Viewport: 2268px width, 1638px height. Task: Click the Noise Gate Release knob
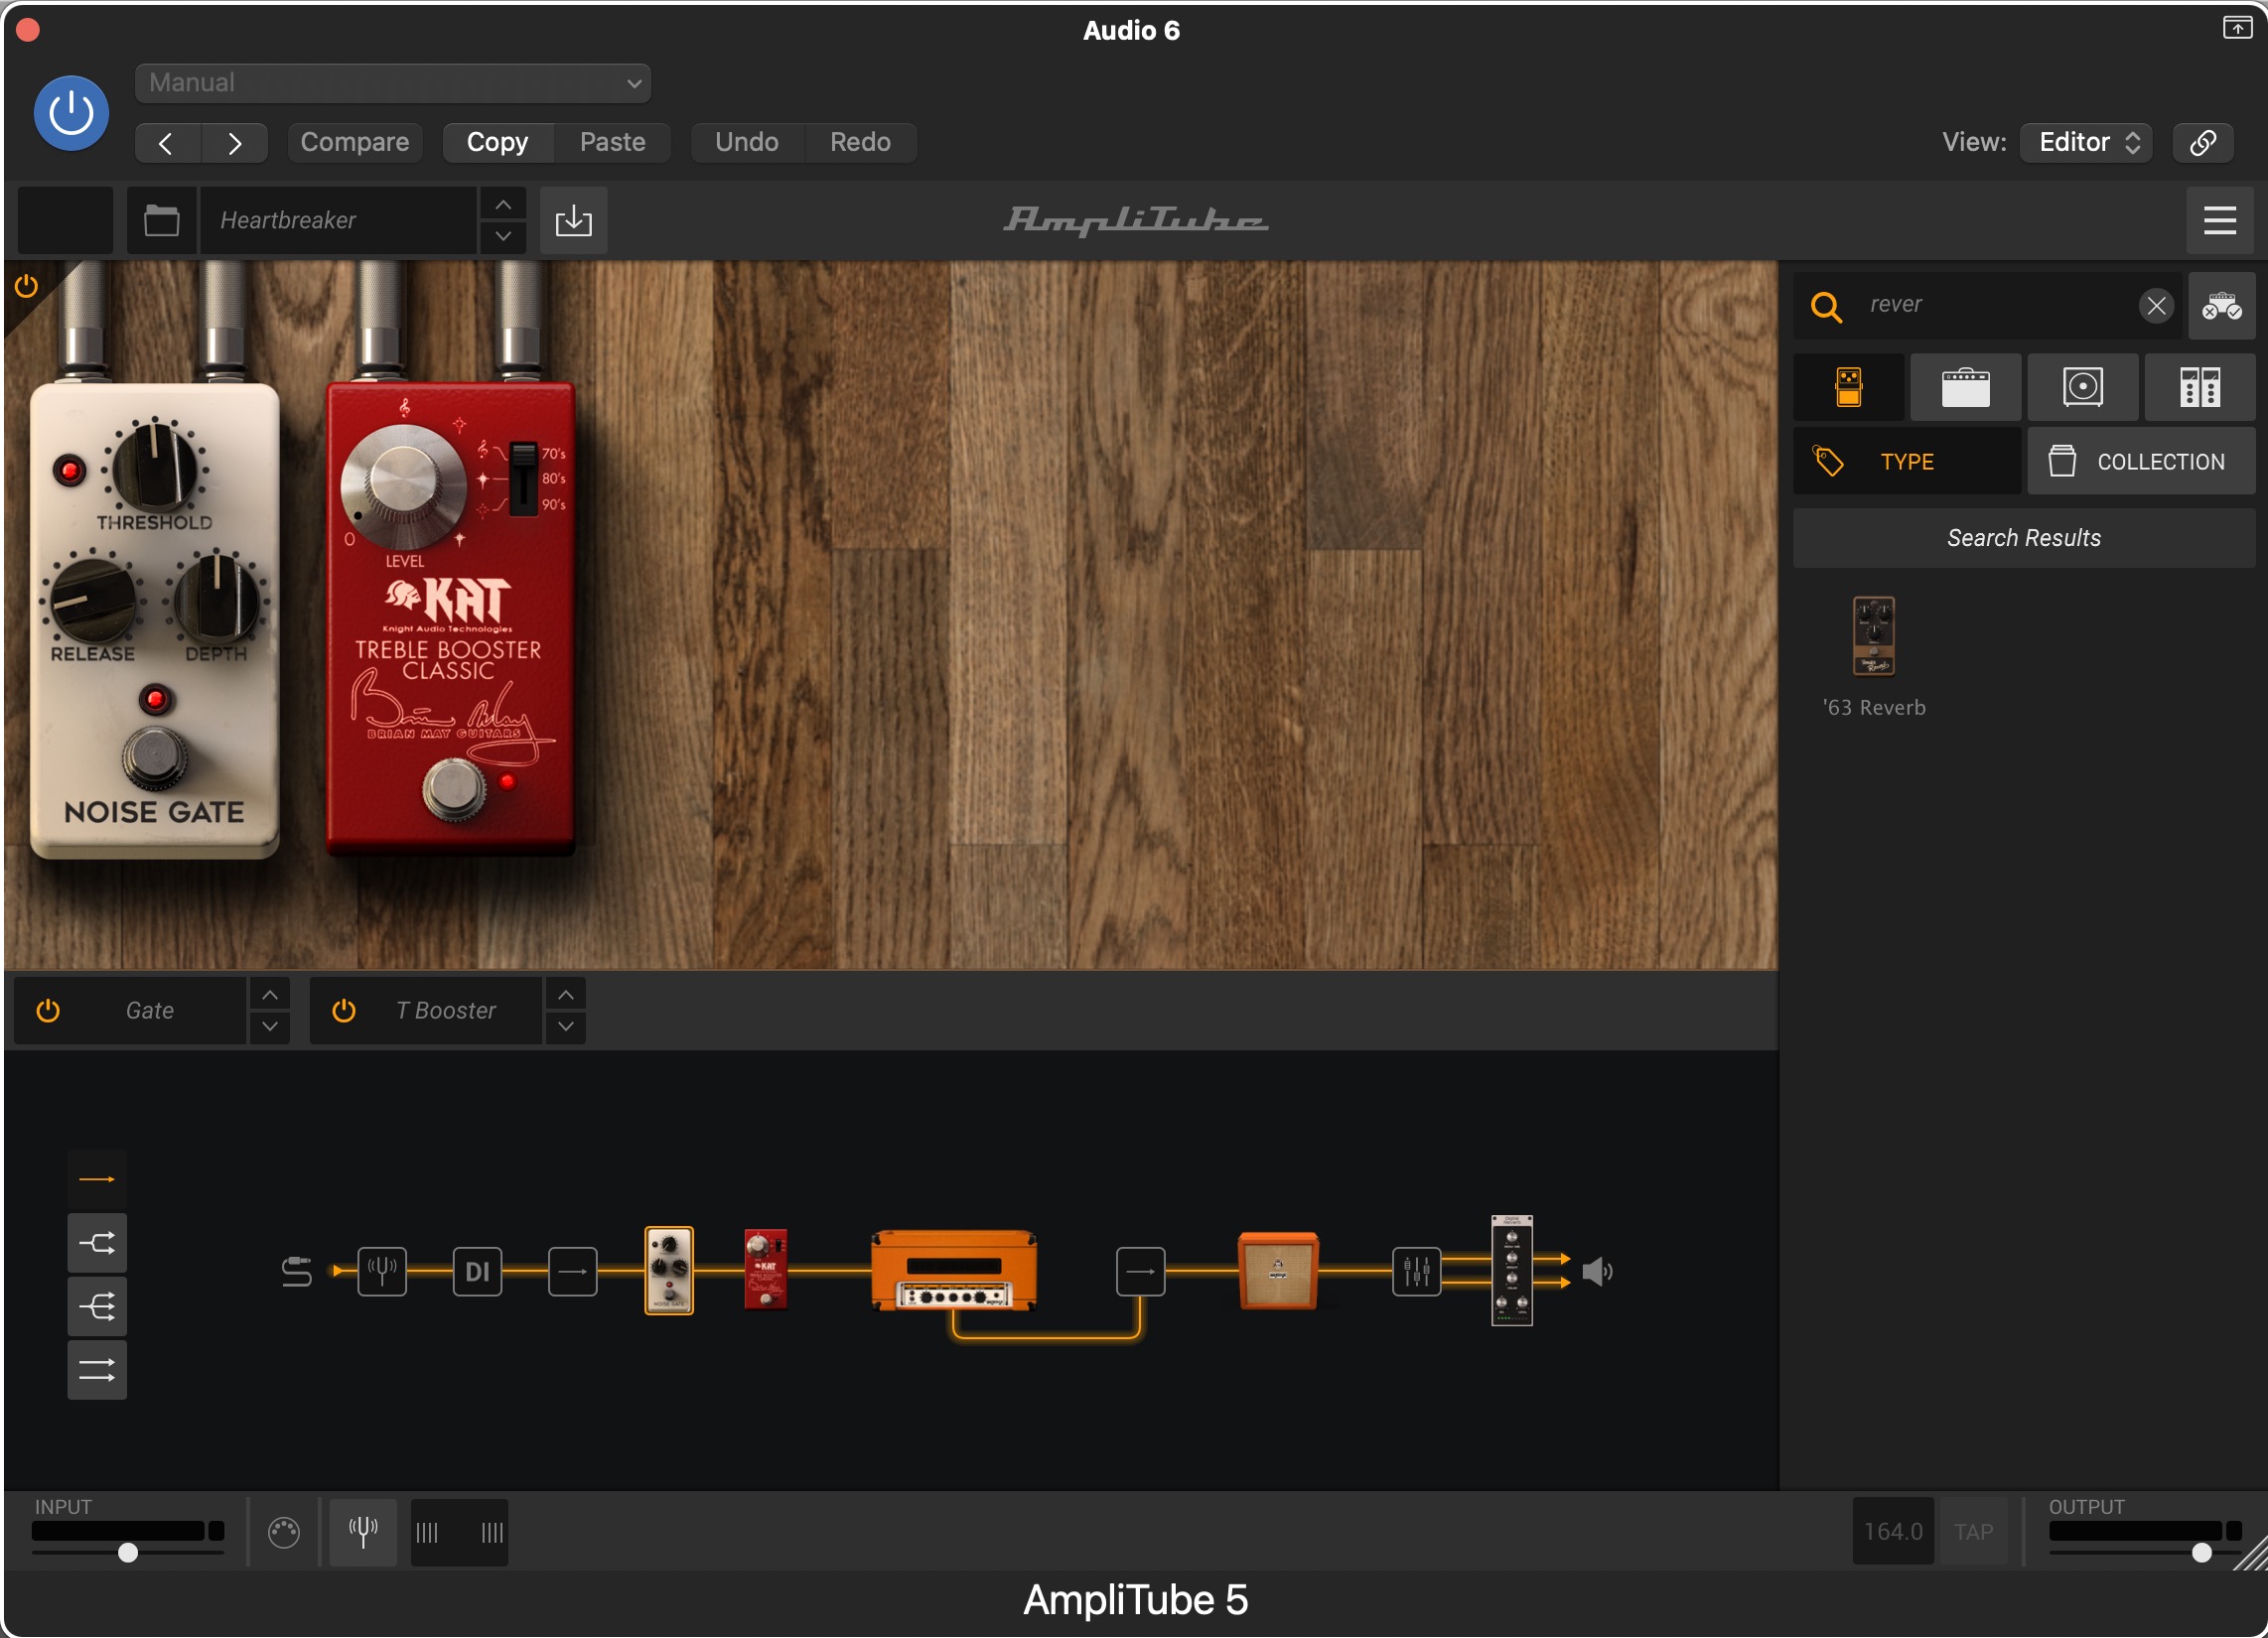[x=93, y=600]
